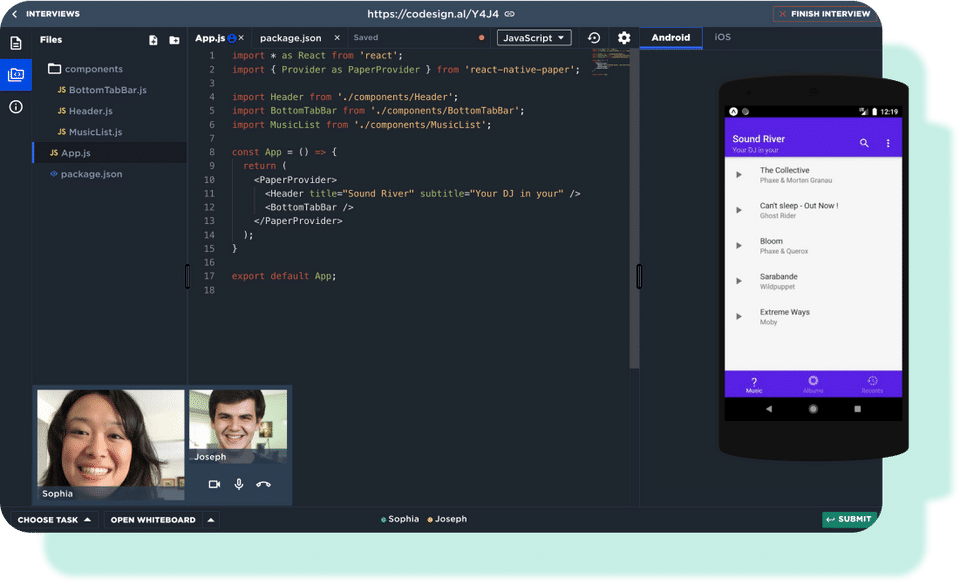The image size is (960, 584).
Task: Tap Android back button in preview
Action: pyautogui.click(x=769, y=409)
